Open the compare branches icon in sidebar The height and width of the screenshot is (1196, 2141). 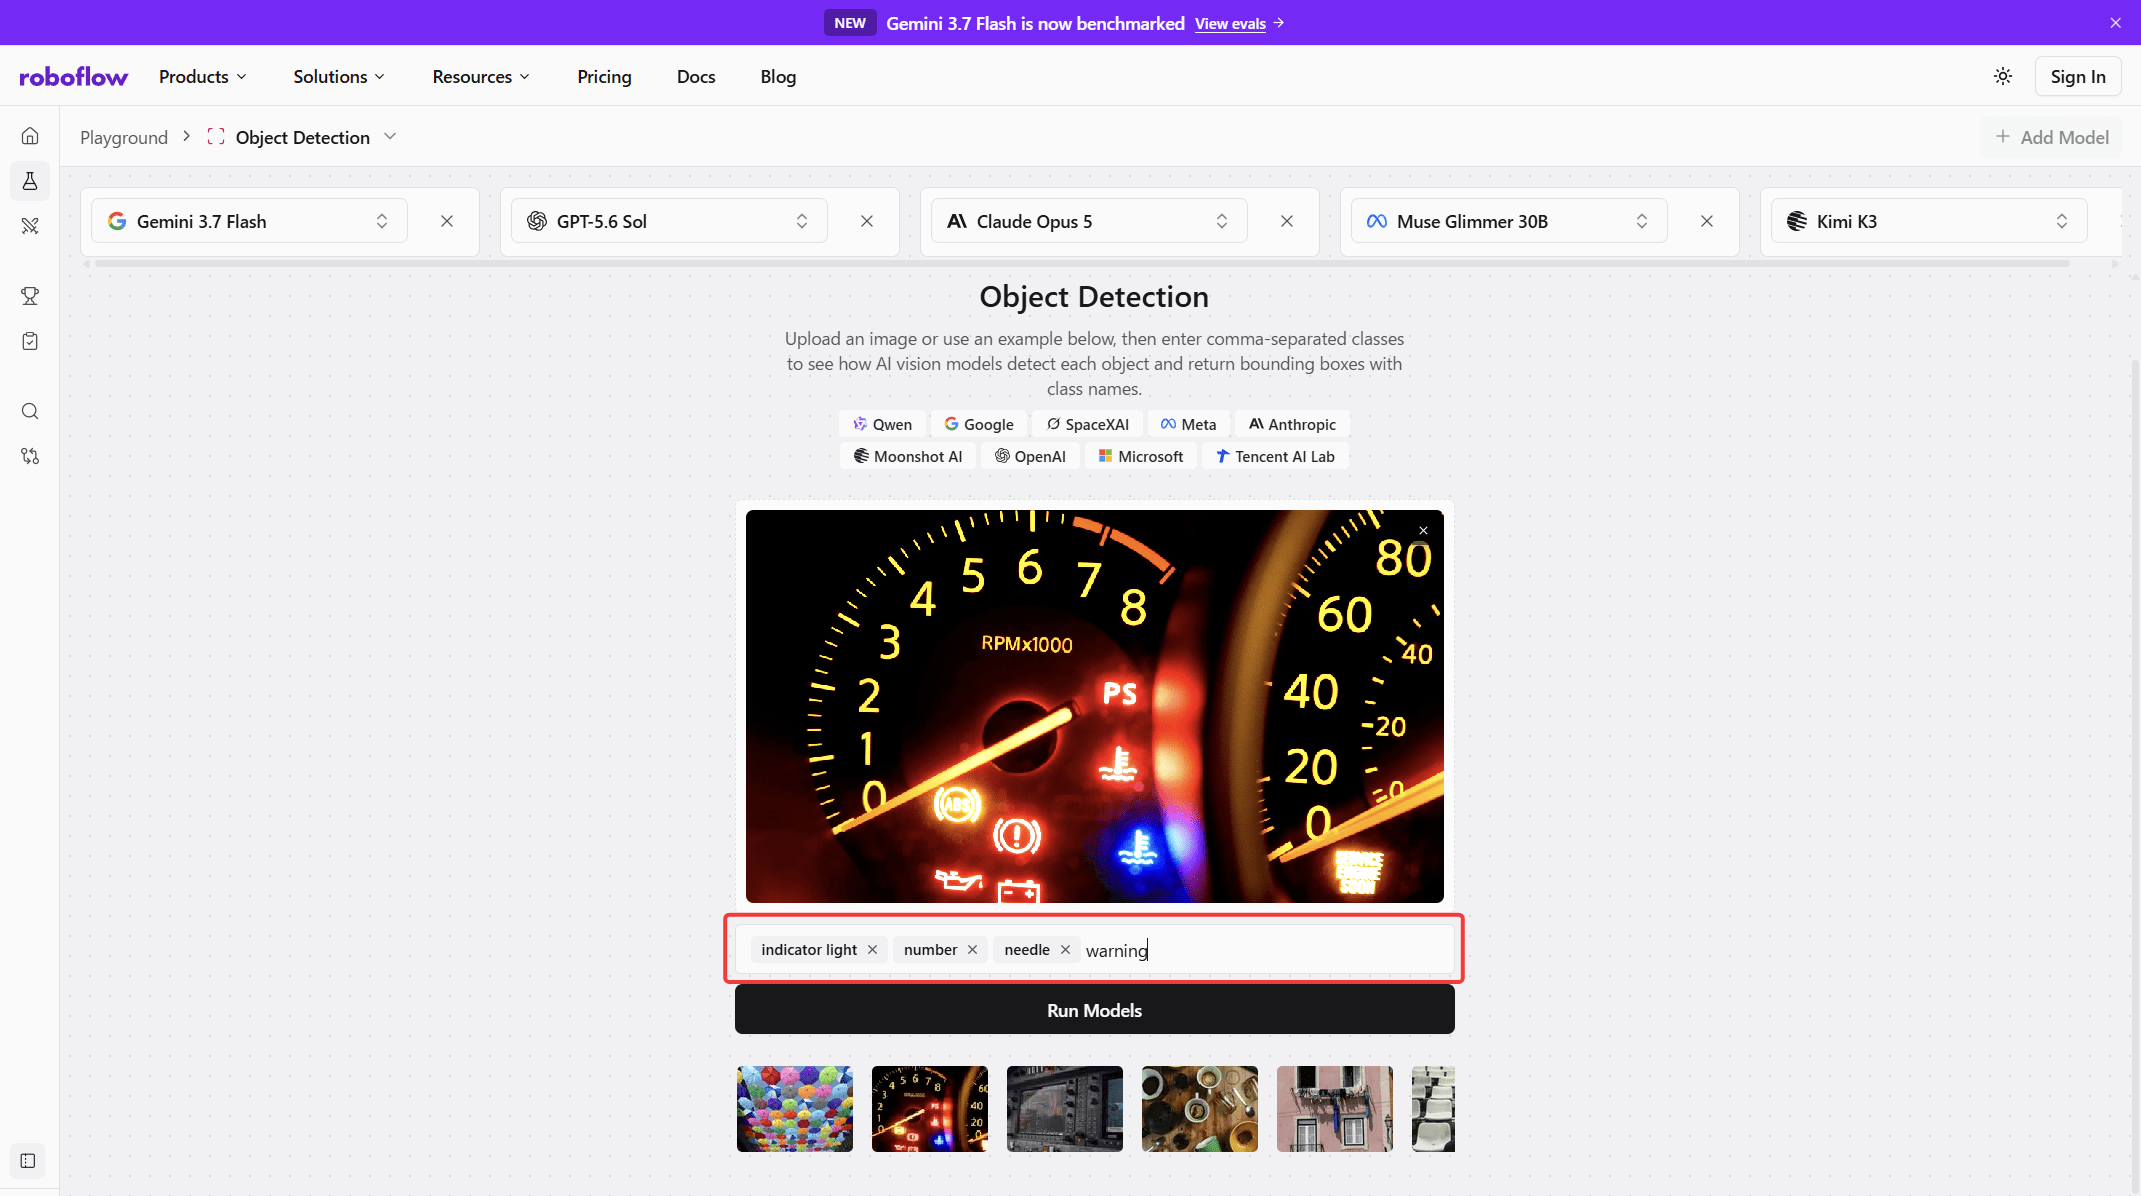tap(30, 456)
